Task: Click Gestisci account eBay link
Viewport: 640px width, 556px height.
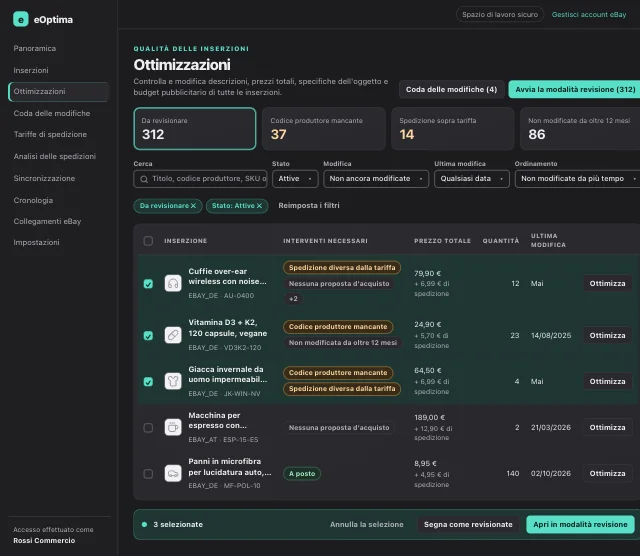Action: [589, 15]
